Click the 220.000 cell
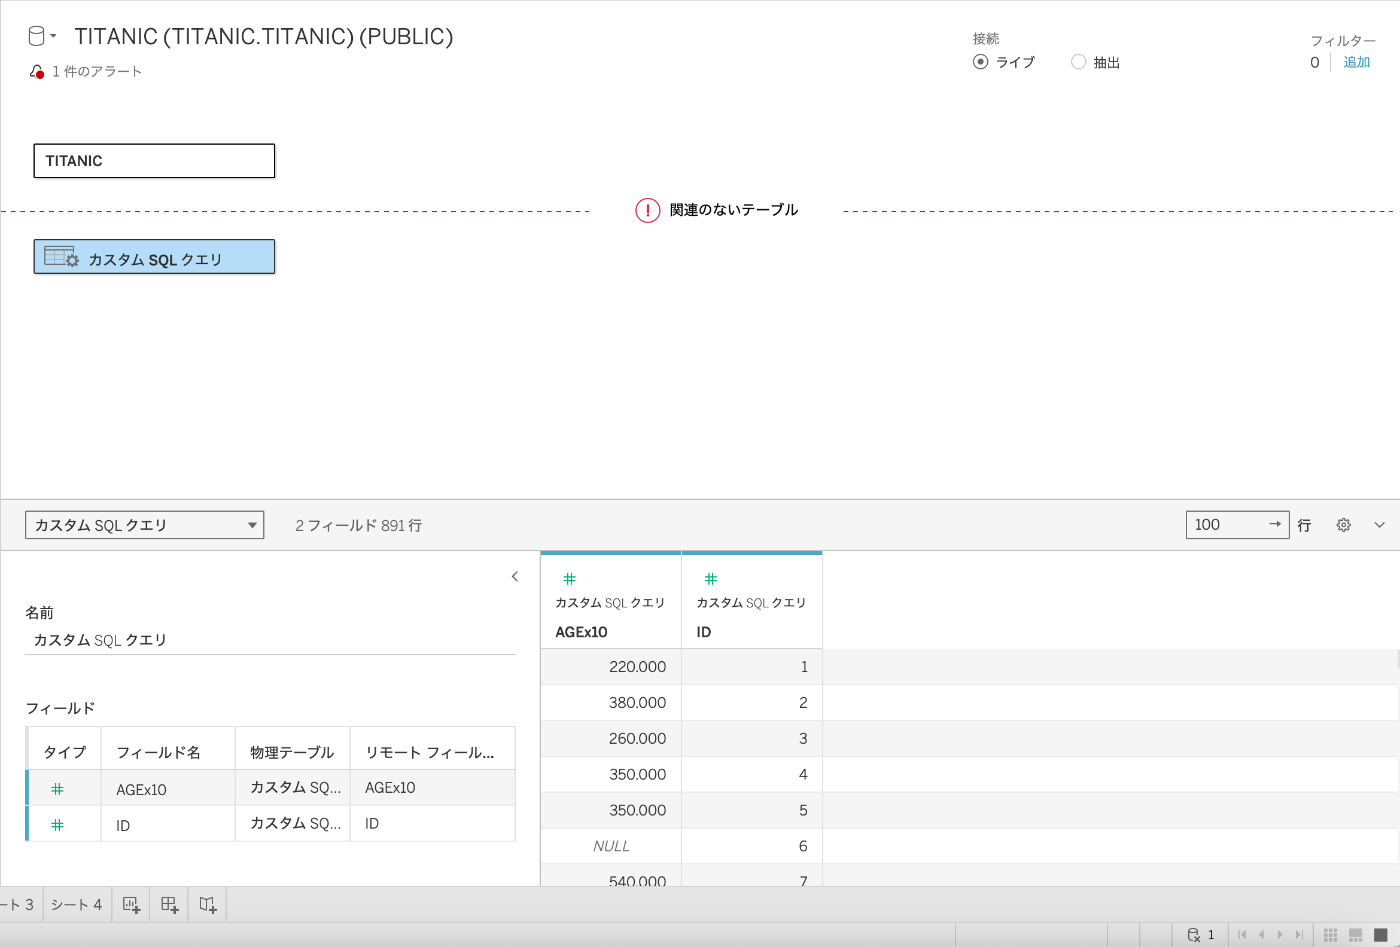Screen dimensions: 1400x947 pyautogui.click(x=611, y=667)
